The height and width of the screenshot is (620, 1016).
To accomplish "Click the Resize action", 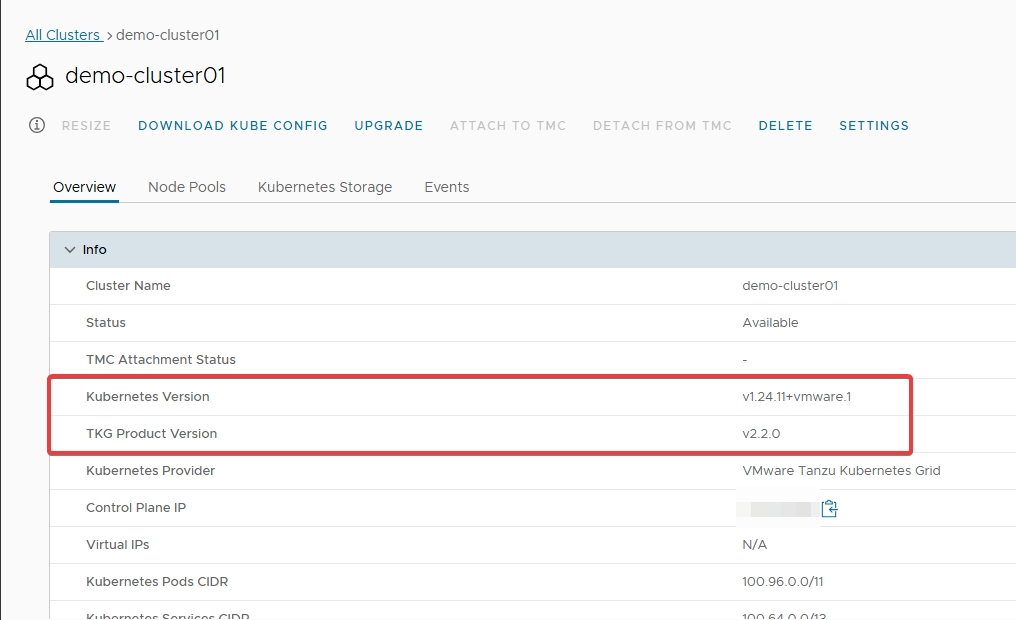I will point(87,126).
